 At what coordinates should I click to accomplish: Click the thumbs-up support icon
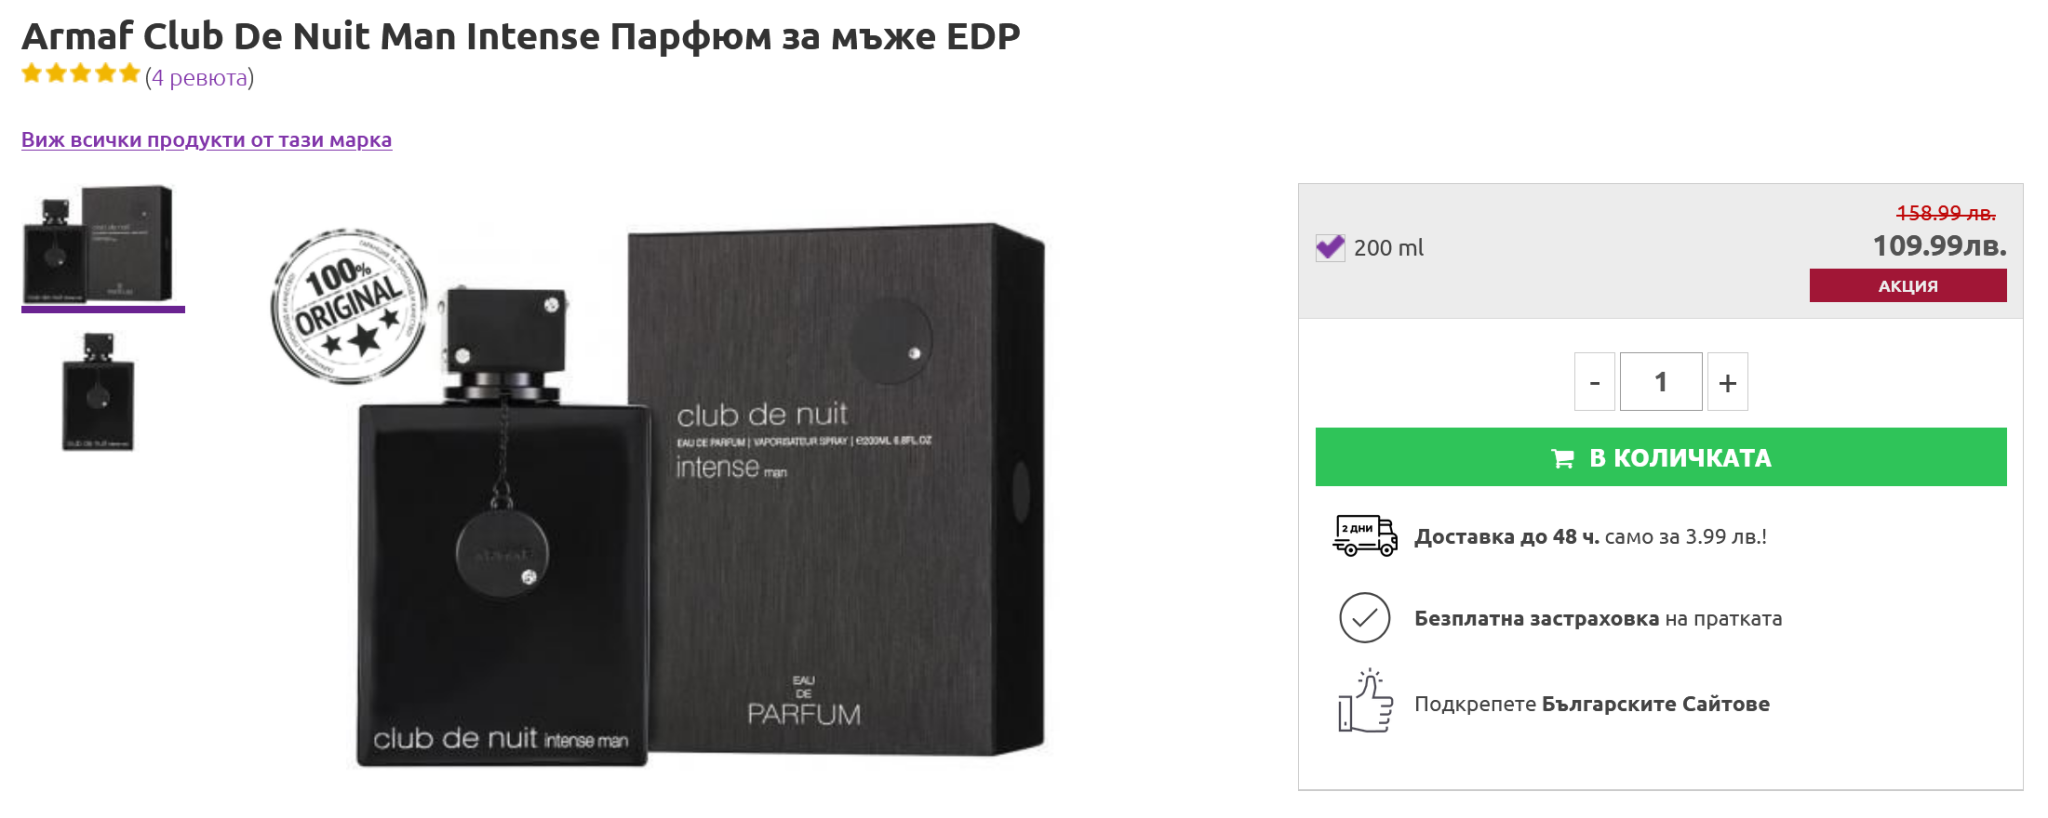point(1365,702)
